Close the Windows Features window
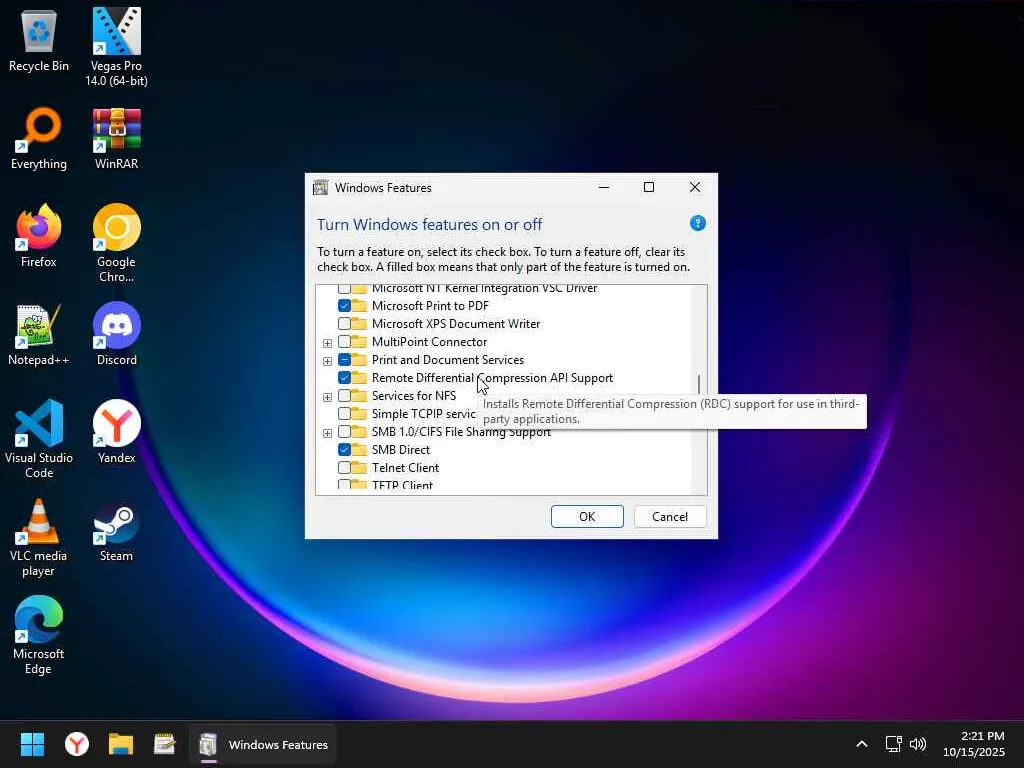This screenshot has height=768, width=1024. pyautogui.click(x=695, y=187)
